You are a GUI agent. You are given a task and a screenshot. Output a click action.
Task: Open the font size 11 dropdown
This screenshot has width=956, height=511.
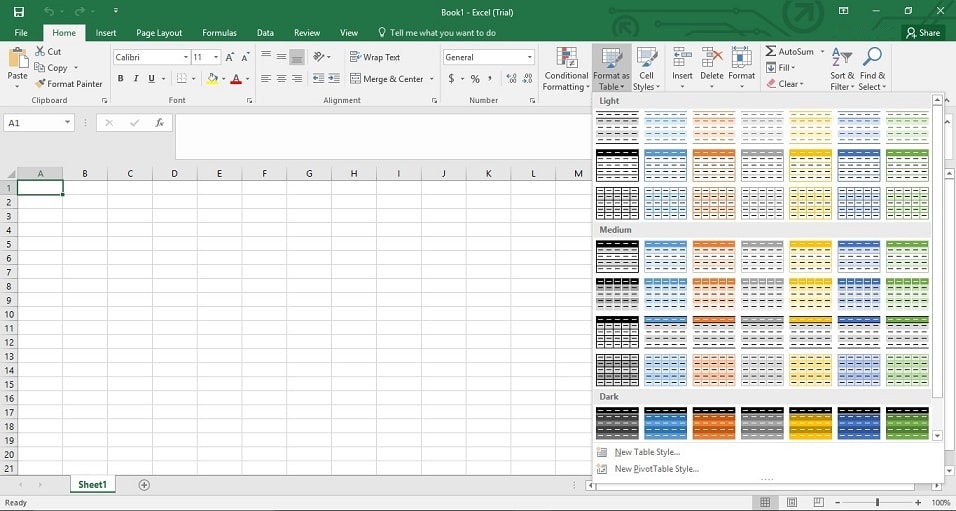[x=216, y=57]
